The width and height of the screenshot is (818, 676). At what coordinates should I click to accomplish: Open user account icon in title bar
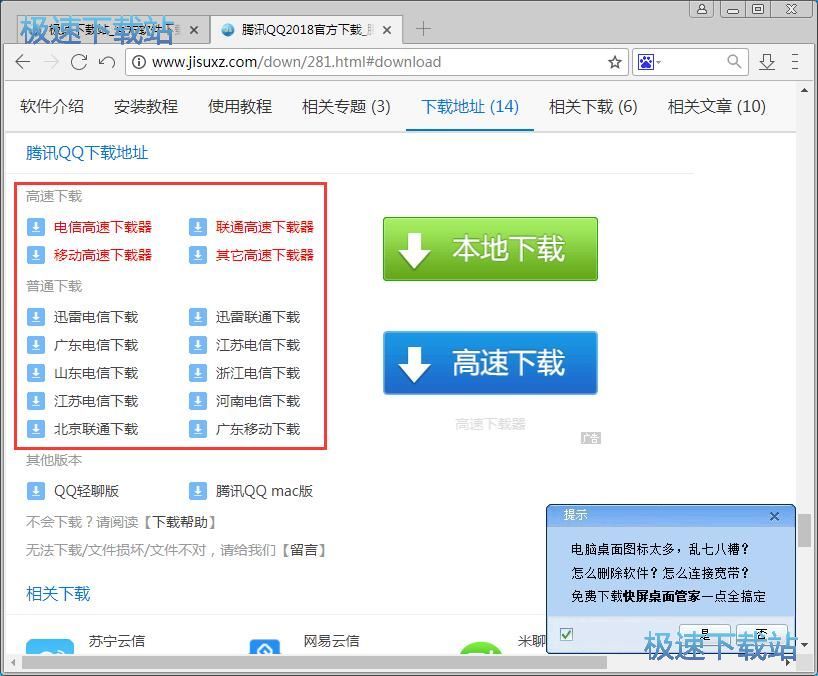point(702,9)
